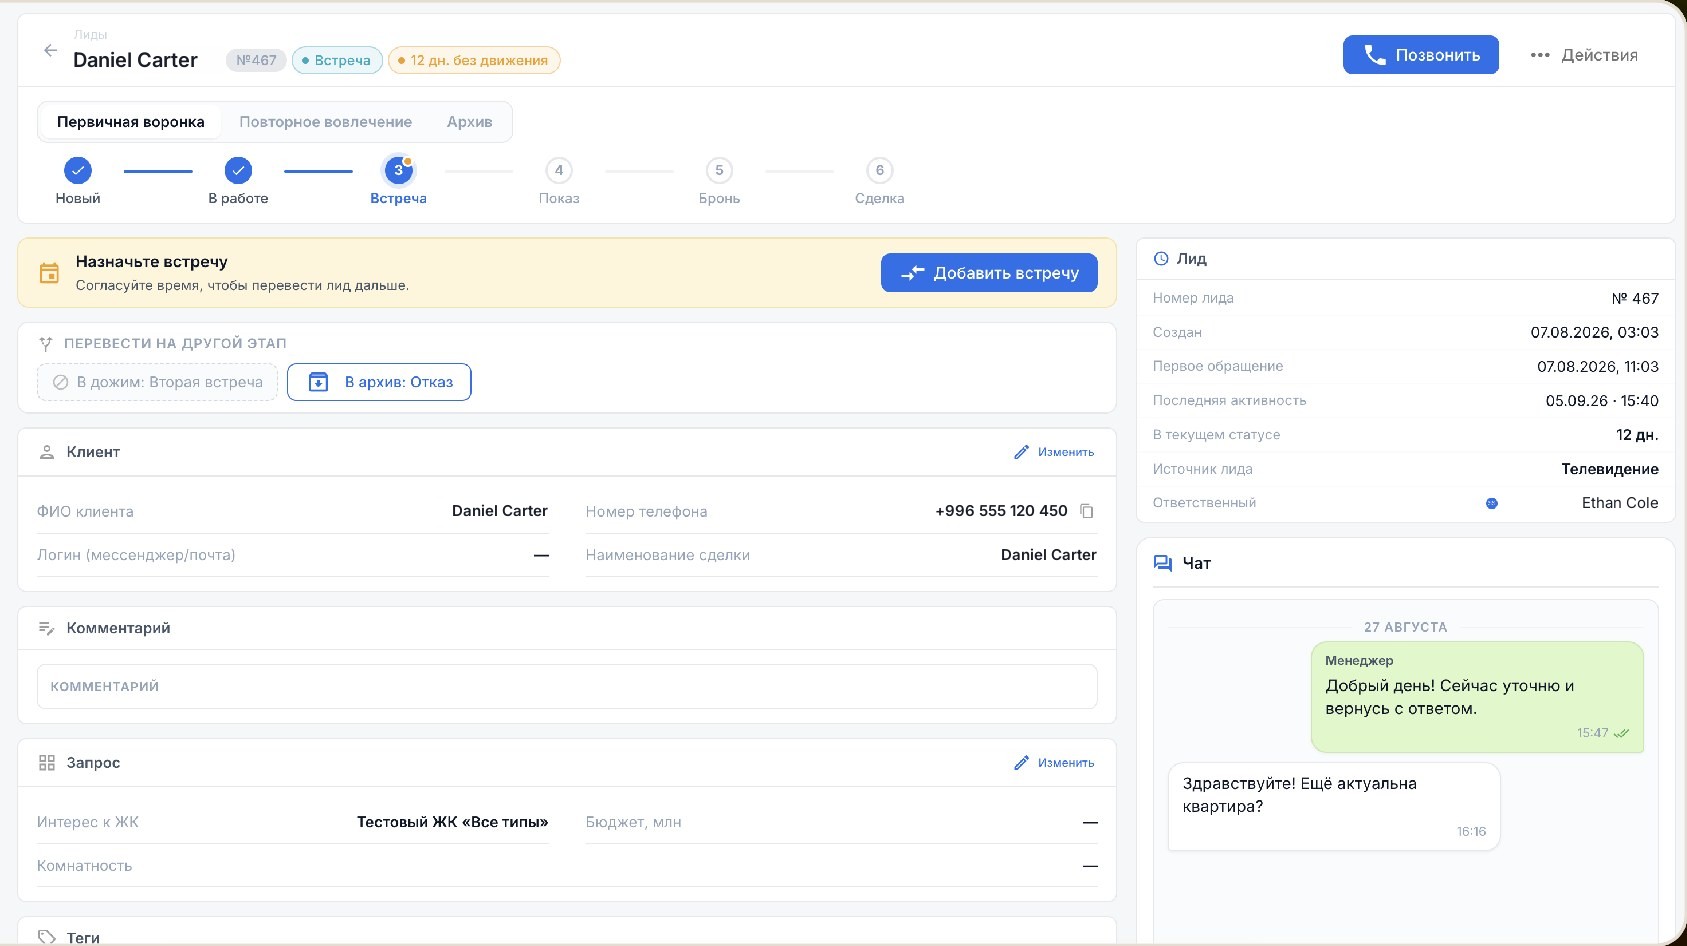1687x946 pixels.
Task: Click Изменить link in Клиент section
Action: (x=1066, y=452)
